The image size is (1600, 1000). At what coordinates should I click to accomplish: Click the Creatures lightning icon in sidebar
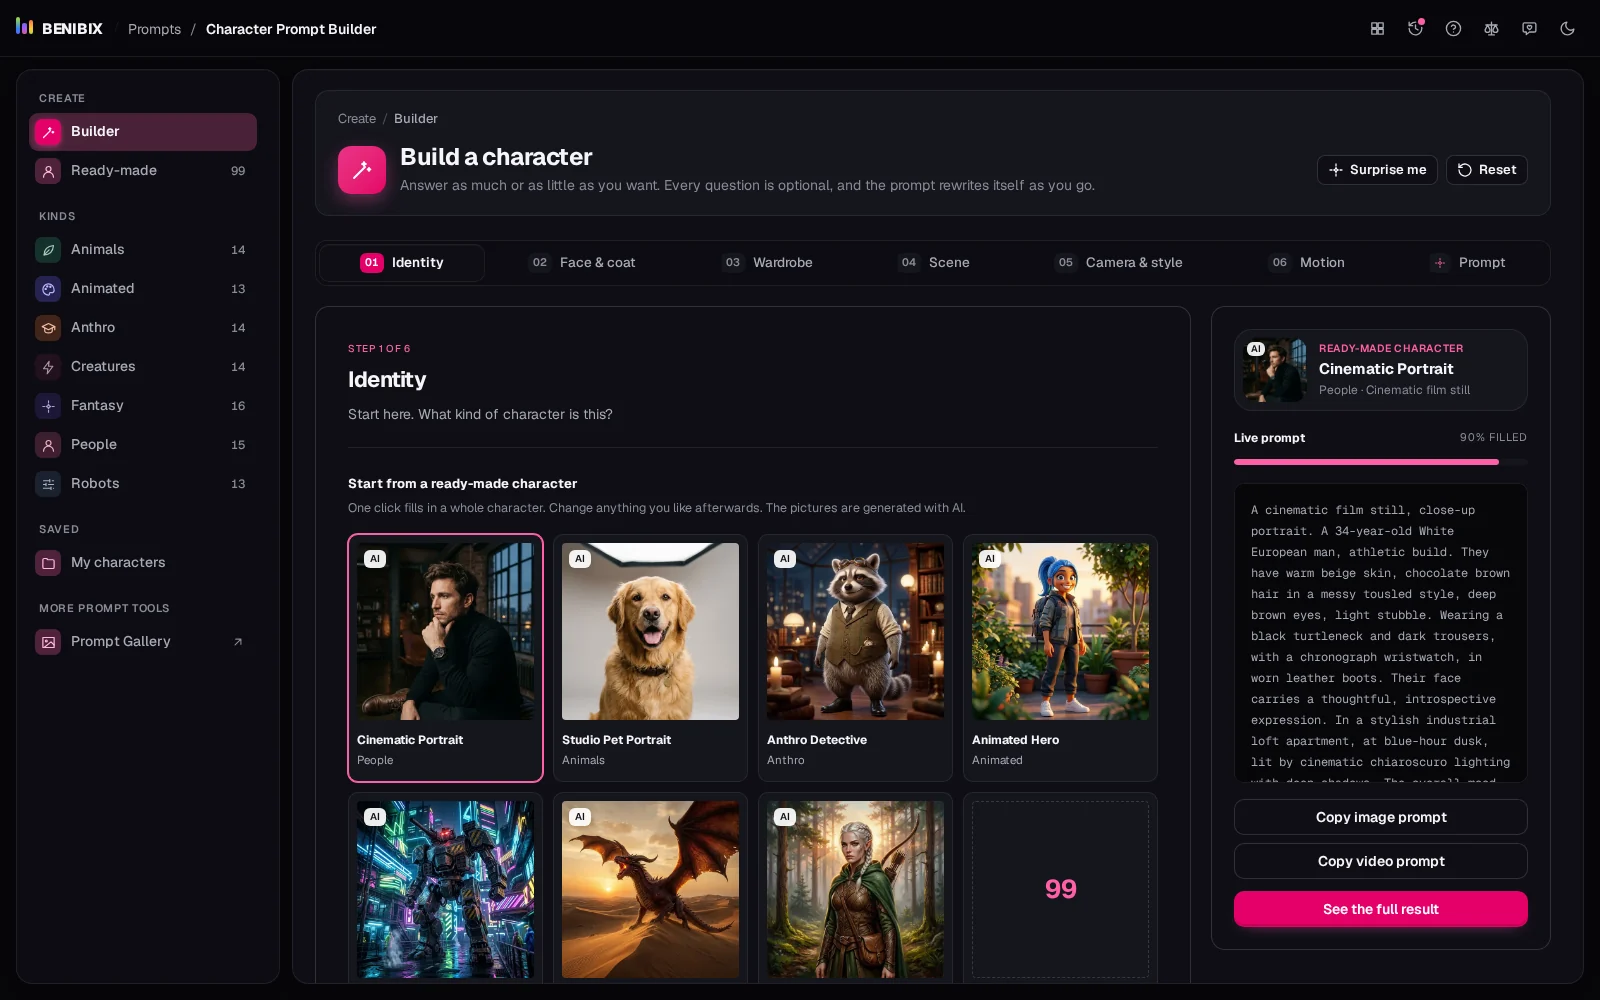tap(48, 367)
